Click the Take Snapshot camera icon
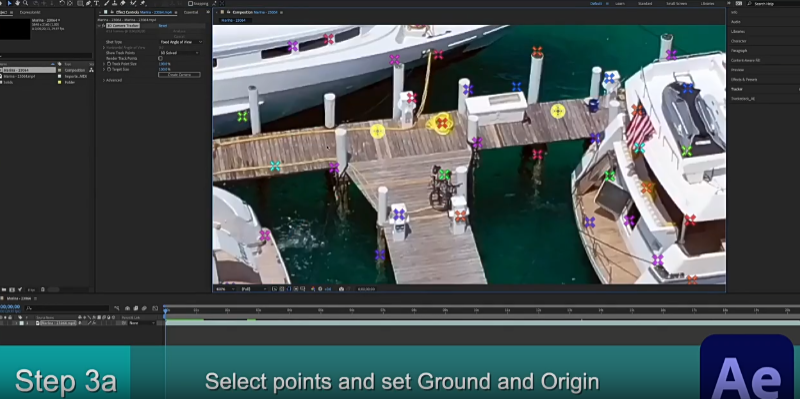Image resolution: width=800 pixels, height=399 pixels. (341, 289)
